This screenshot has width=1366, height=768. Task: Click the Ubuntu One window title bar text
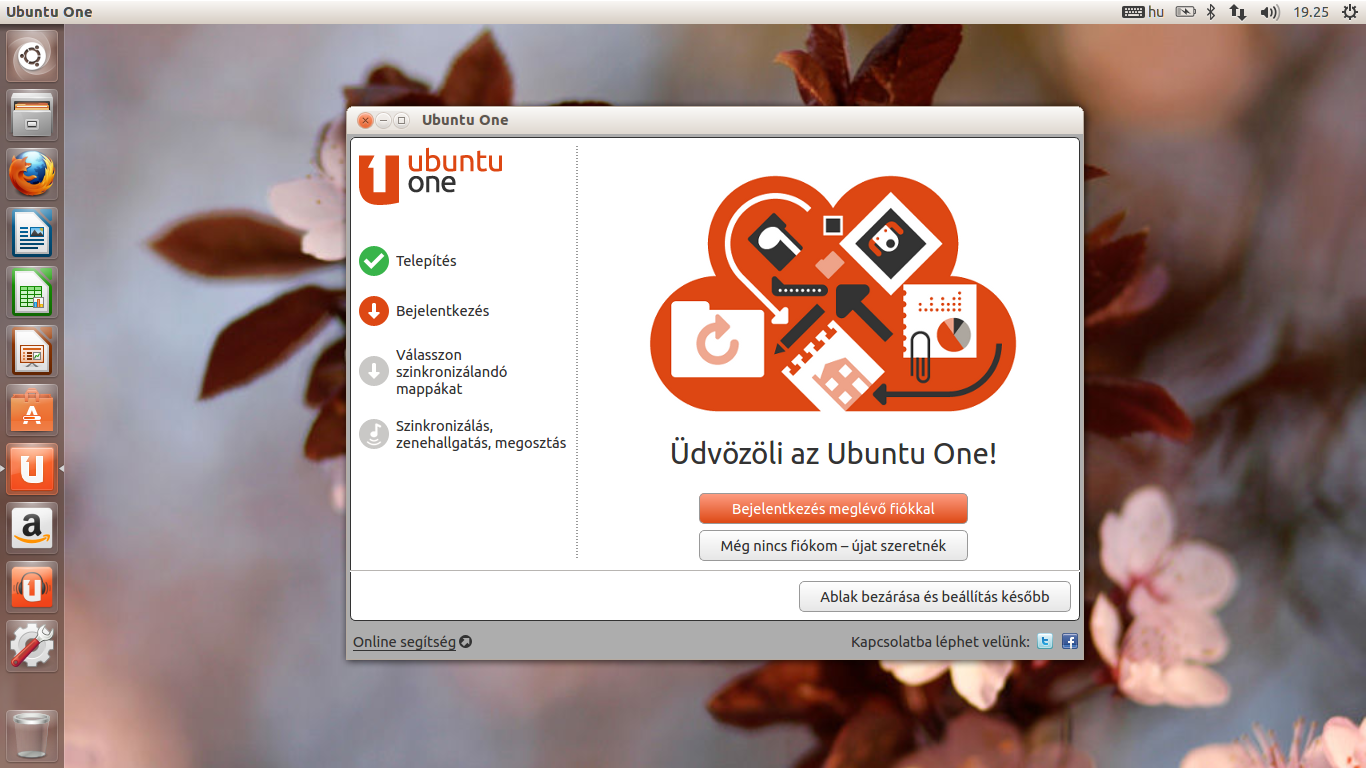click(465, 120)
